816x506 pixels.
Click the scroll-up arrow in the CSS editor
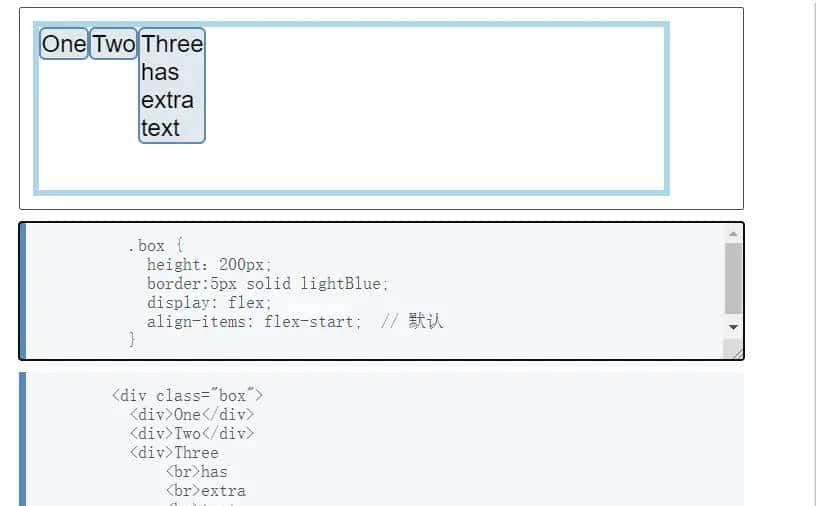pos(733,233)
